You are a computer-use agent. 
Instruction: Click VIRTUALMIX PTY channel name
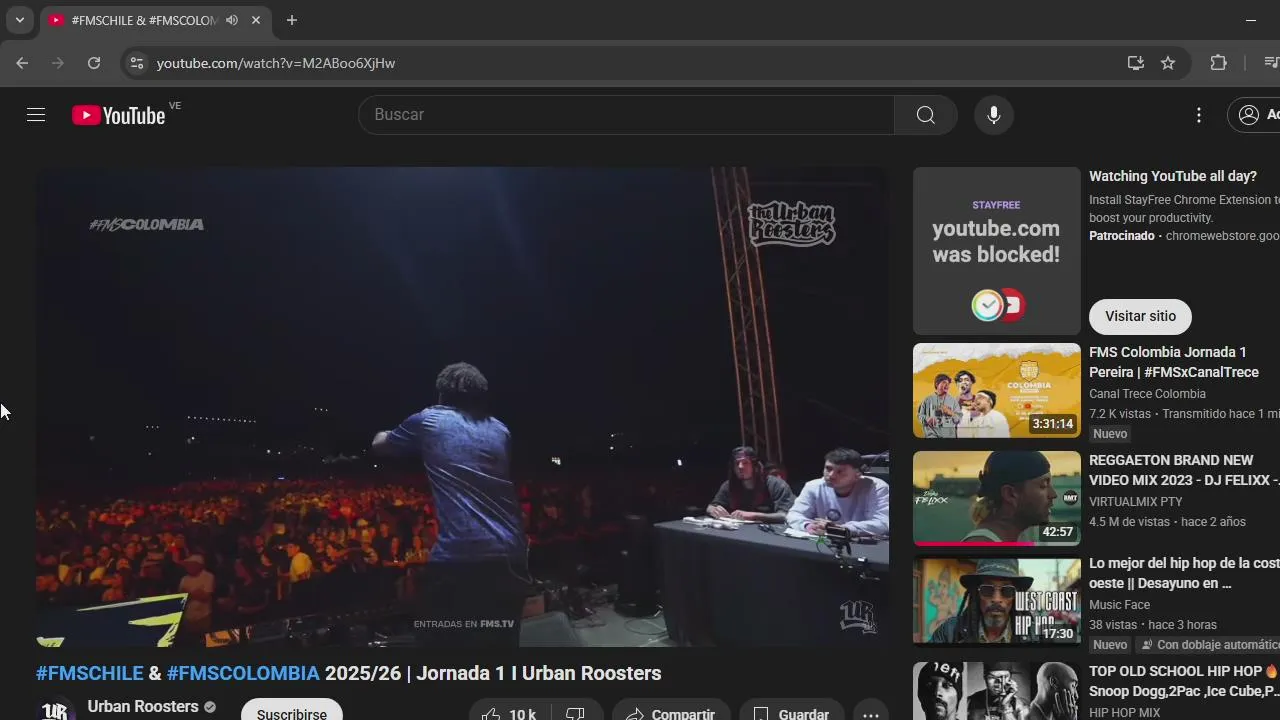[1135, 502]
